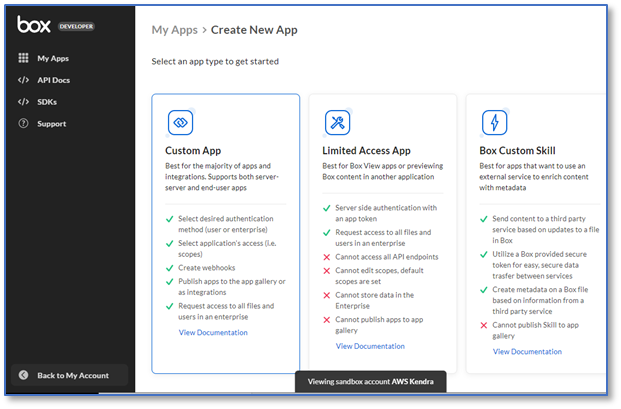This screenshot has height=409, width=621.
Task: Open API Docs from the sidebar
Action: 53,80
